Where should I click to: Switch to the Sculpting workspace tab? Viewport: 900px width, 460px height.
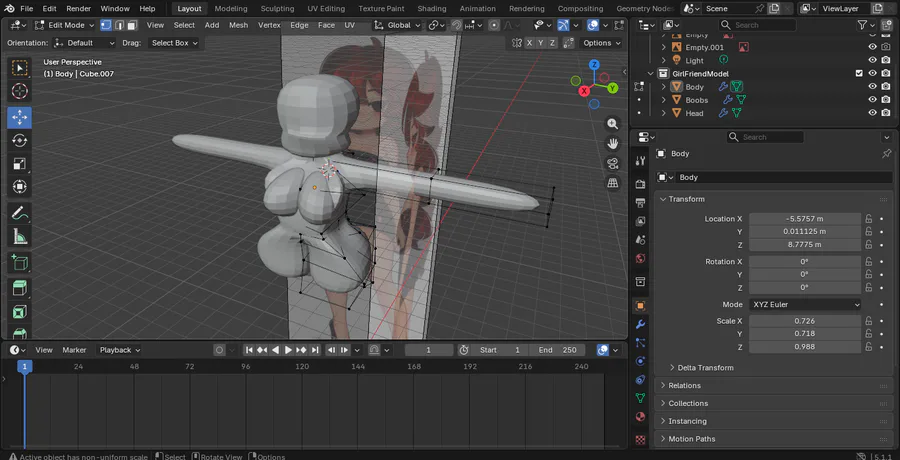click(277, 8)
